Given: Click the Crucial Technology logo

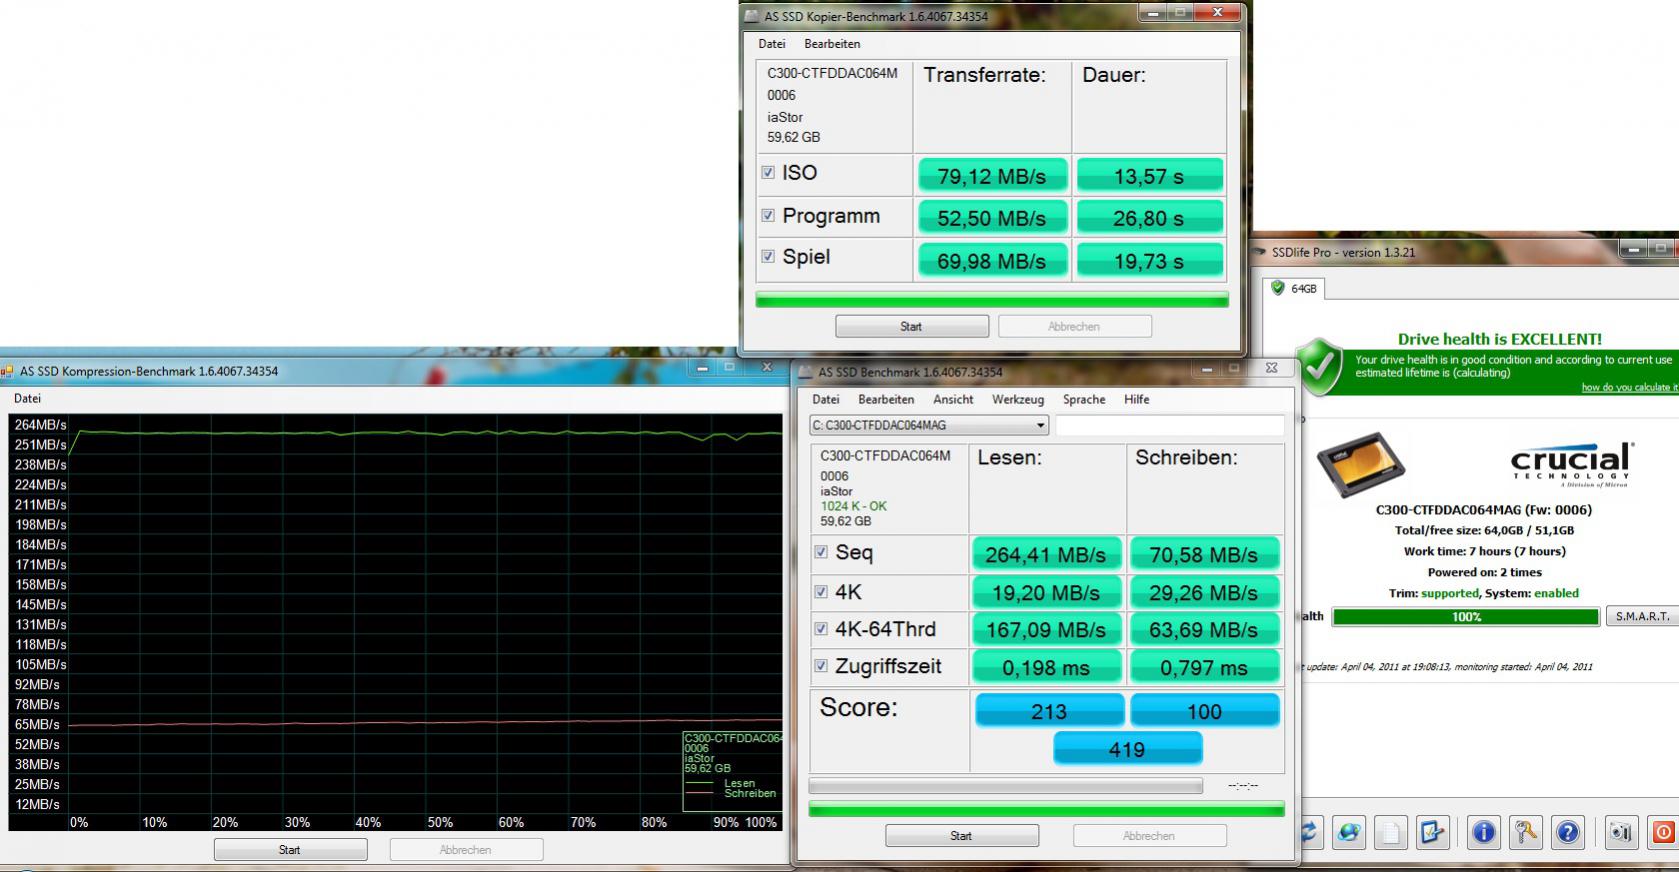Looking at the screenshot, I should point(1571,465).
